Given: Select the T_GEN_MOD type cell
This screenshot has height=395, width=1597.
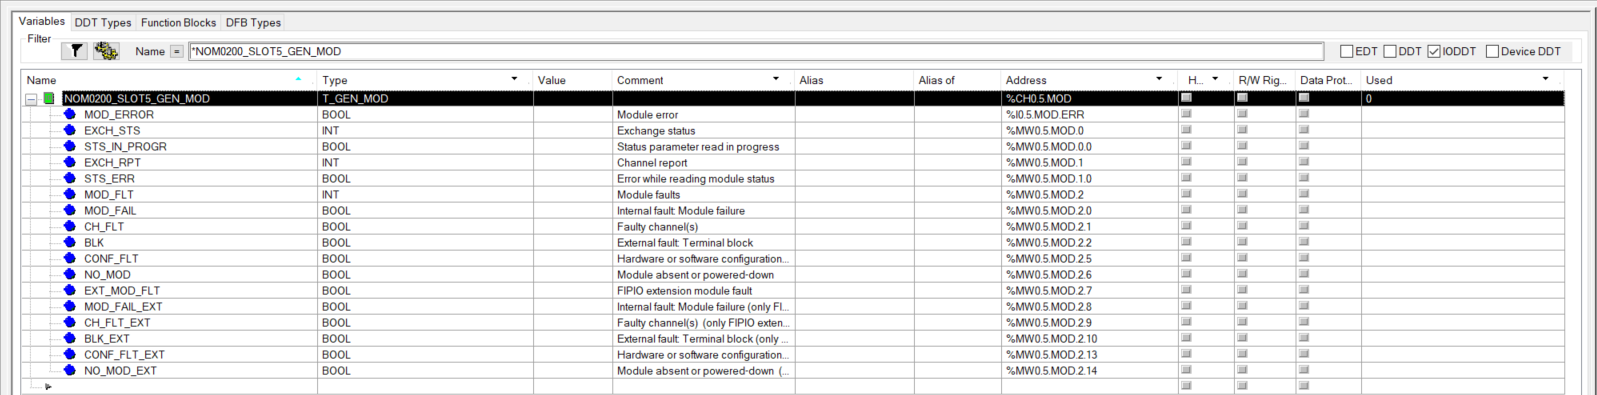Looking at the screenshot, I should coord(425,99).
